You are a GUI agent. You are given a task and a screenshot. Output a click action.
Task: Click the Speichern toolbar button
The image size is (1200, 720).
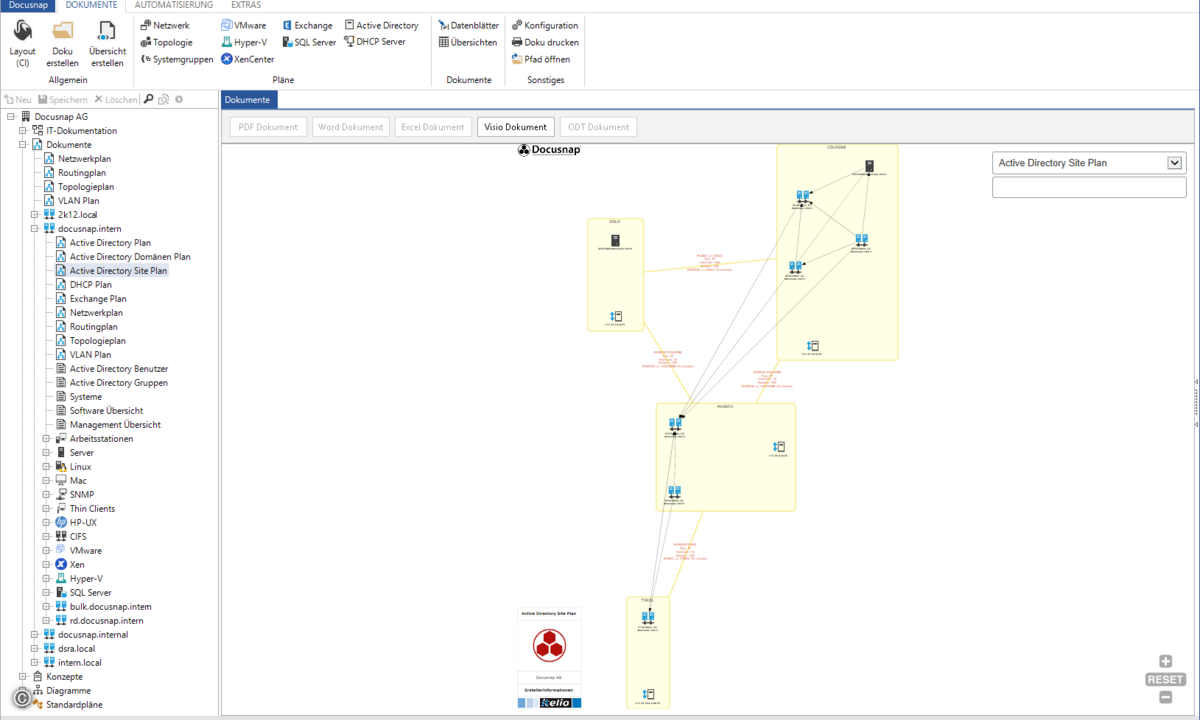63,99
